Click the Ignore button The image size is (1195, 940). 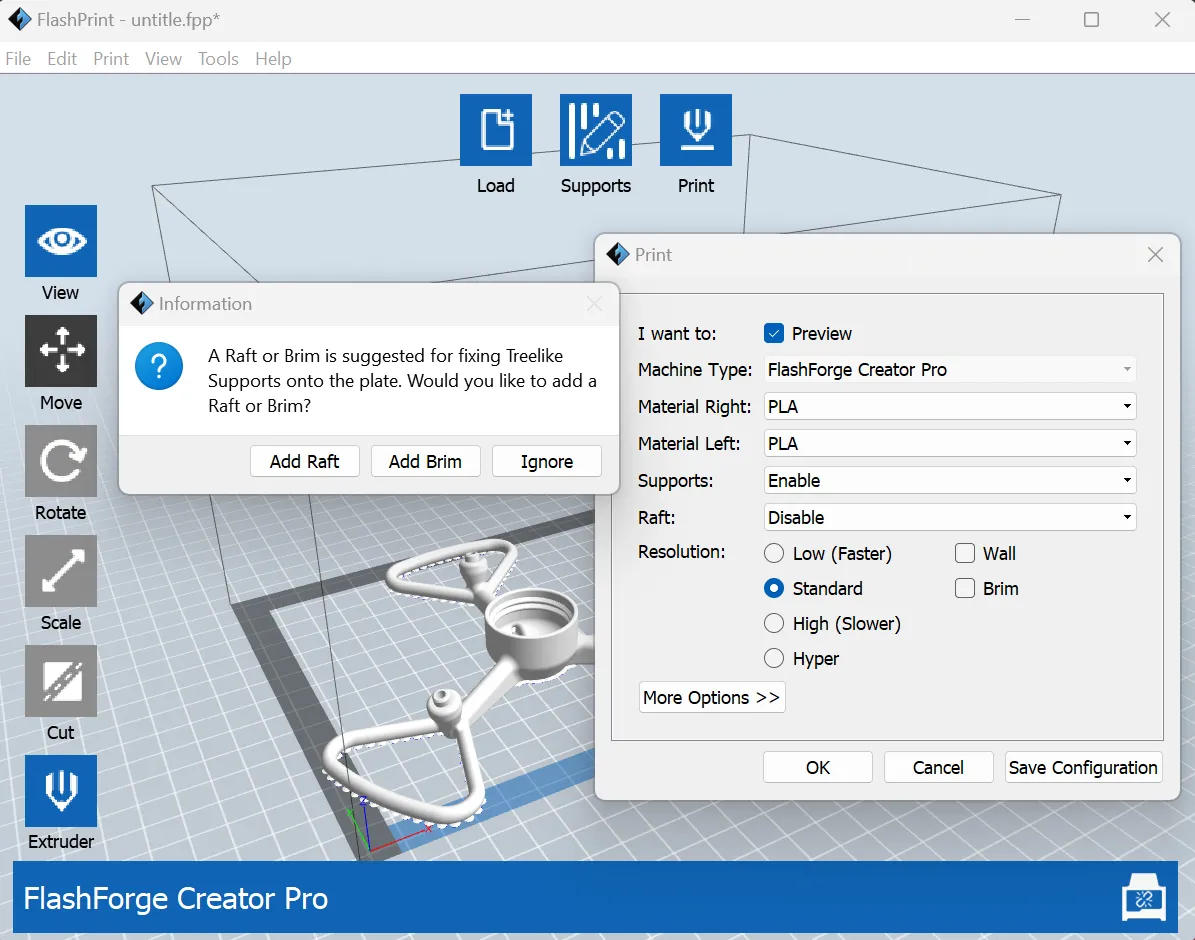(x=546, y=461)
